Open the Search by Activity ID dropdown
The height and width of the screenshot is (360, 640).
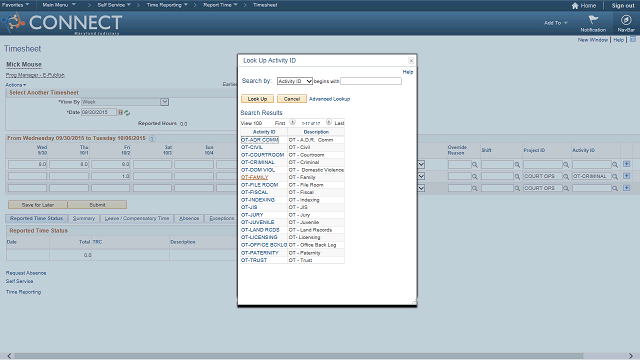pos(295,81)
